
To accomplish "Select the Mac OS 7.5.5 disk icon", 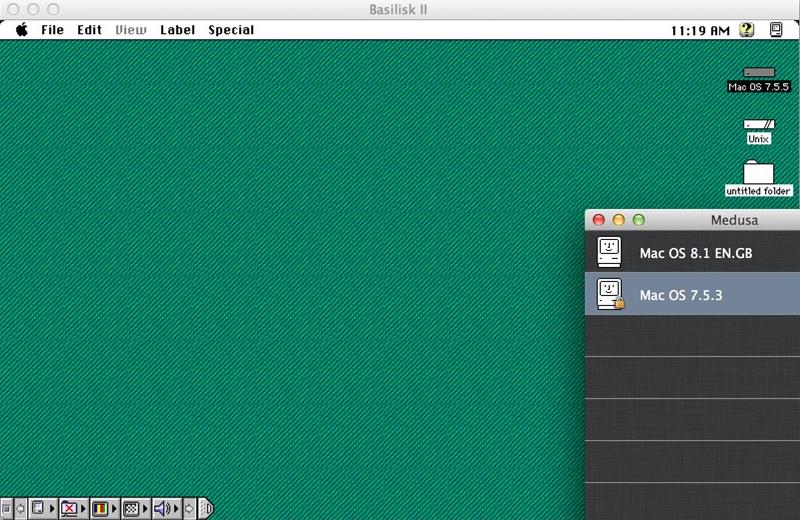I will click(759, 72).
